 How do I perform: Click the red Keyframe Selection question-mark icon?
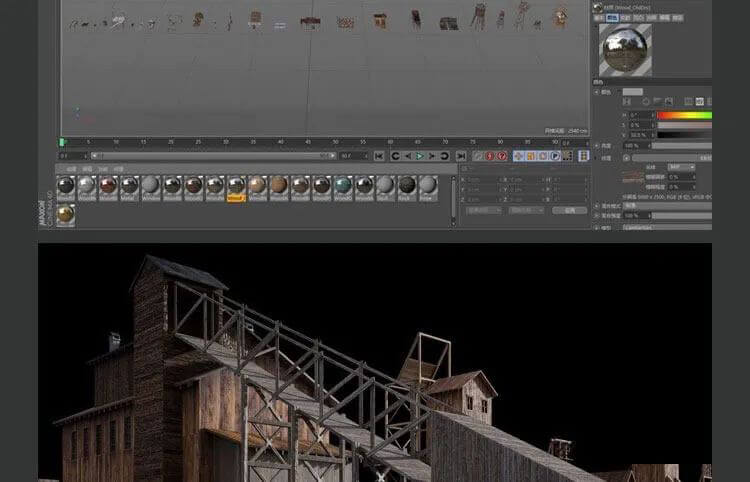click(502, 156)
